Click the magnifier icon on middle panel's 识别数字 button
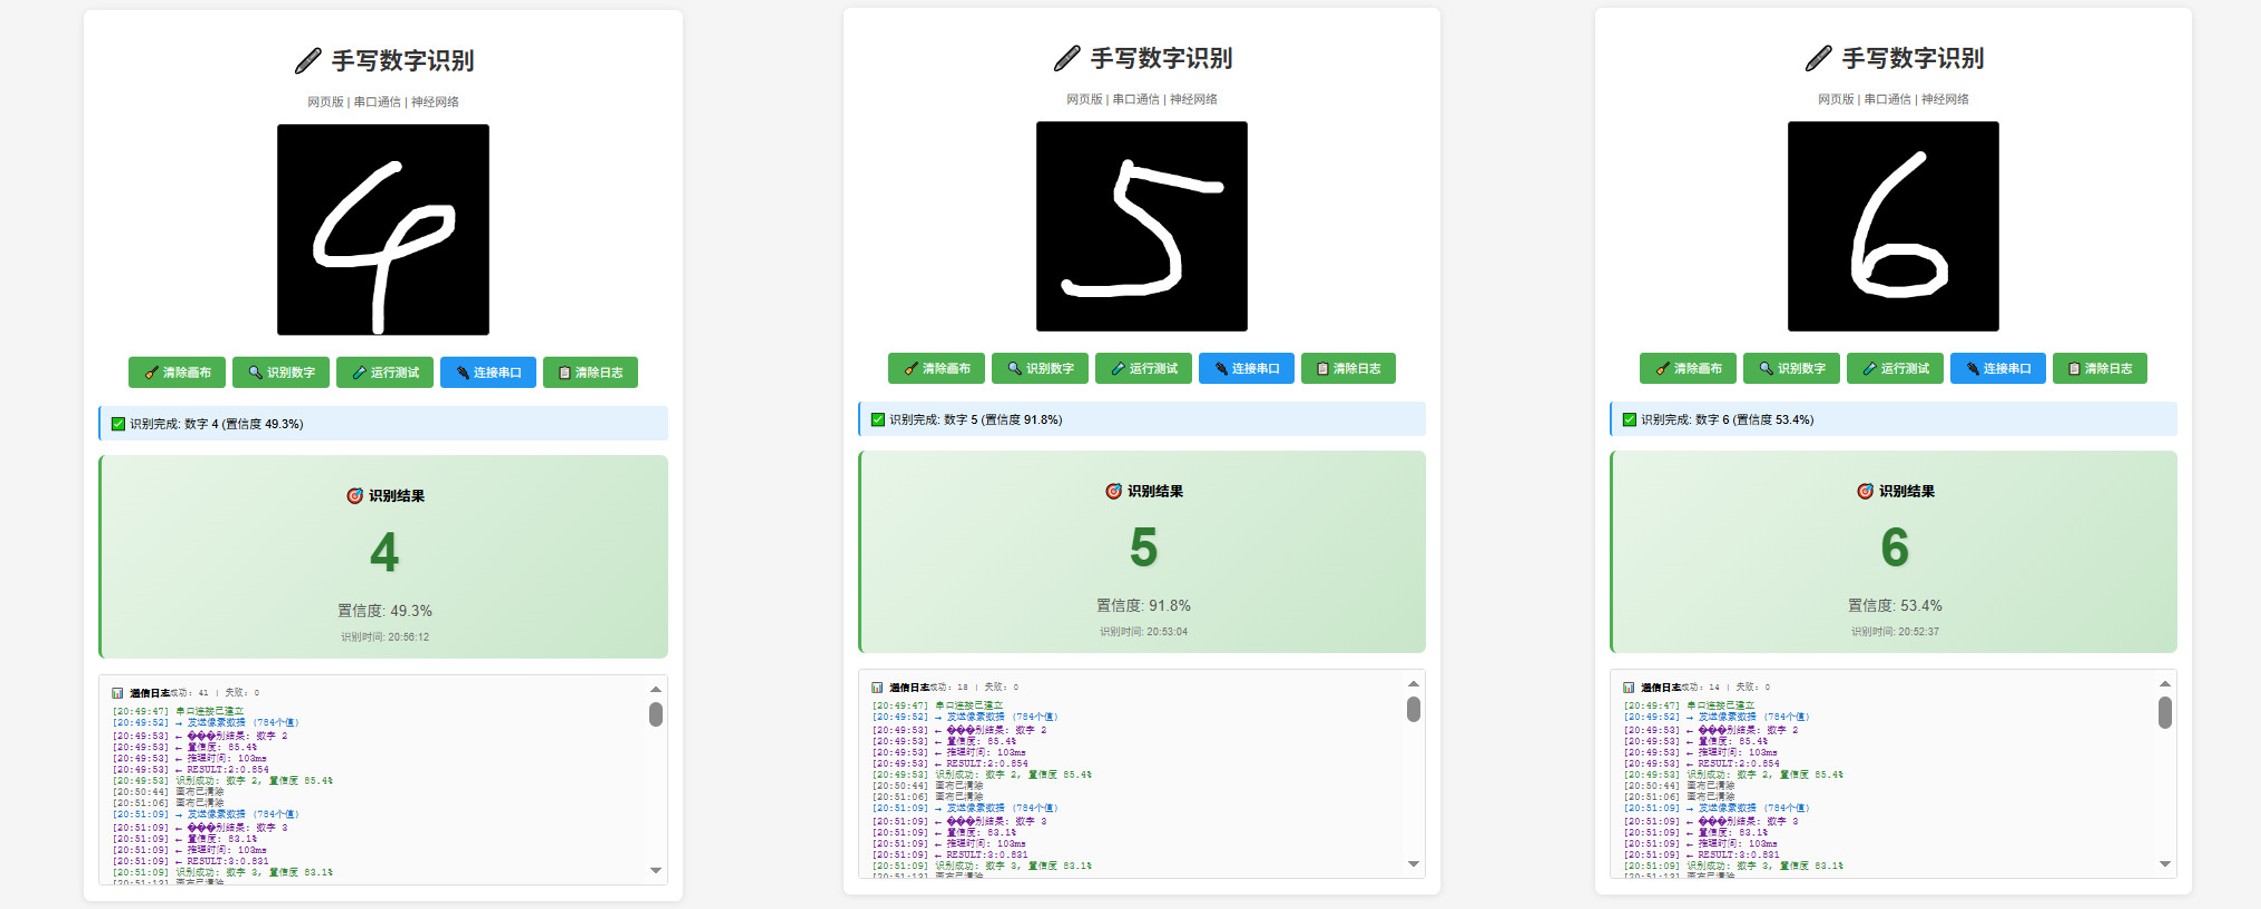Screen dimensions: 2261x909 (x=1013, y=368)
